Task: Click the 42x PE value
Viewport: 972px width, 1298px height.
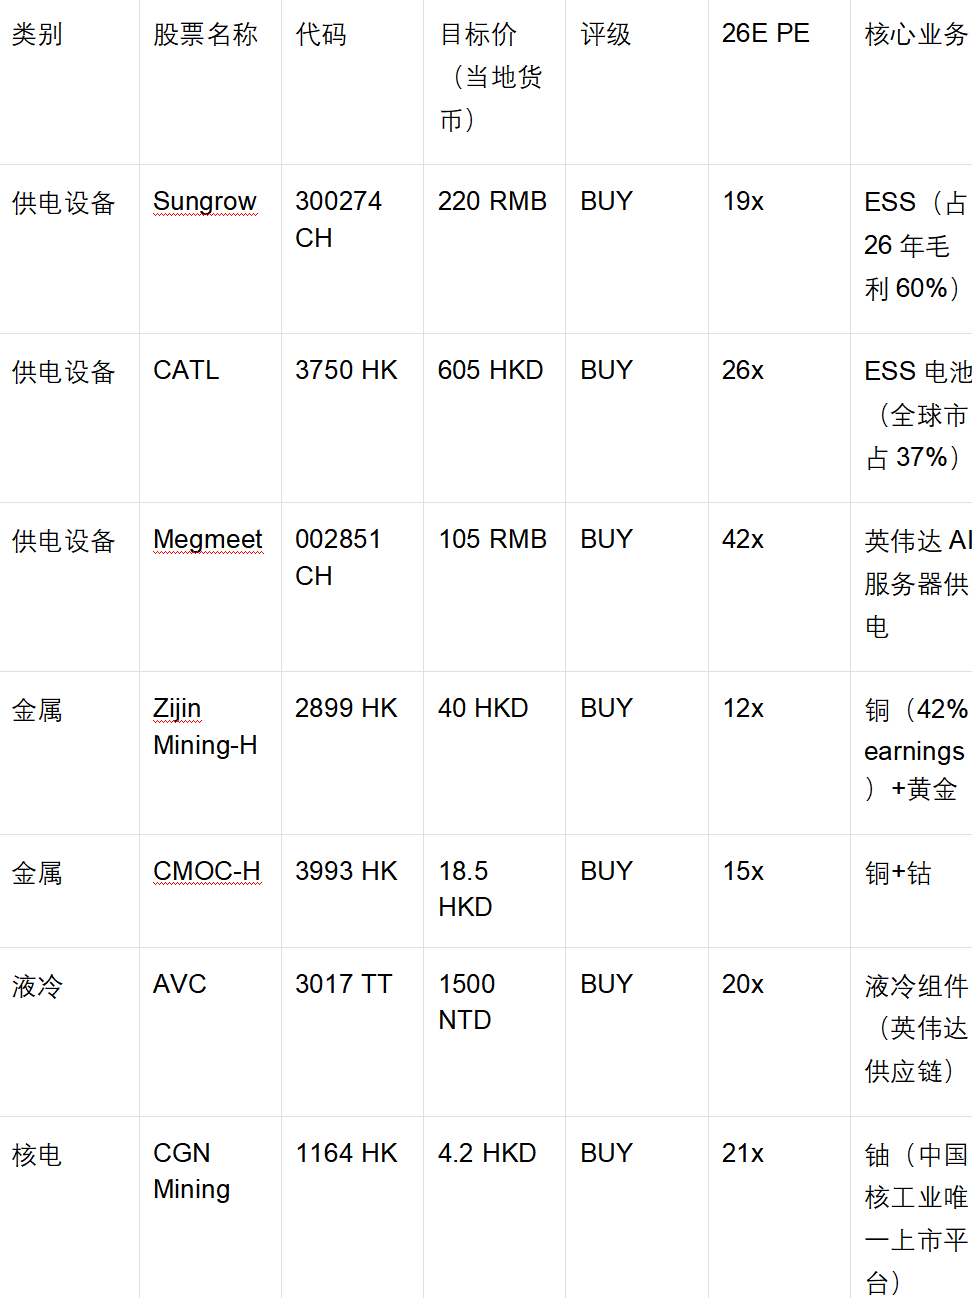Action: tap(743, 540)
